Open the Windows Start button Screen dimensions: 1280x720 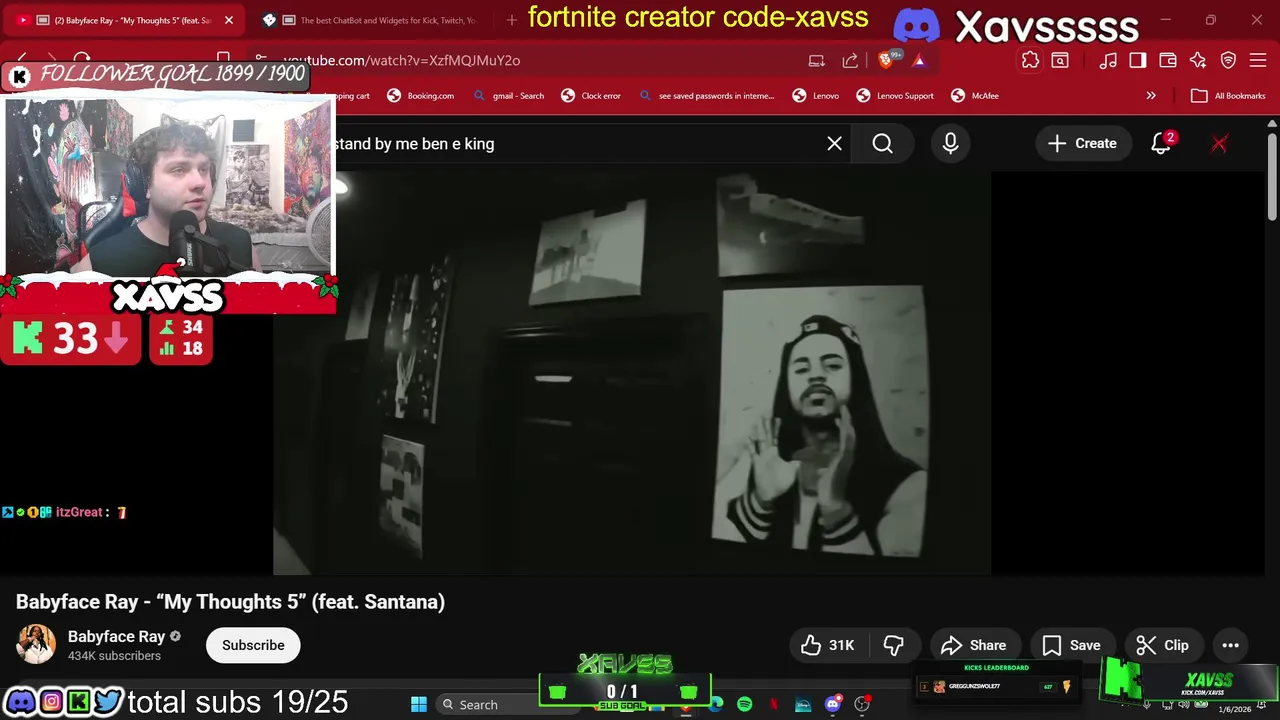tap(419, 704)
